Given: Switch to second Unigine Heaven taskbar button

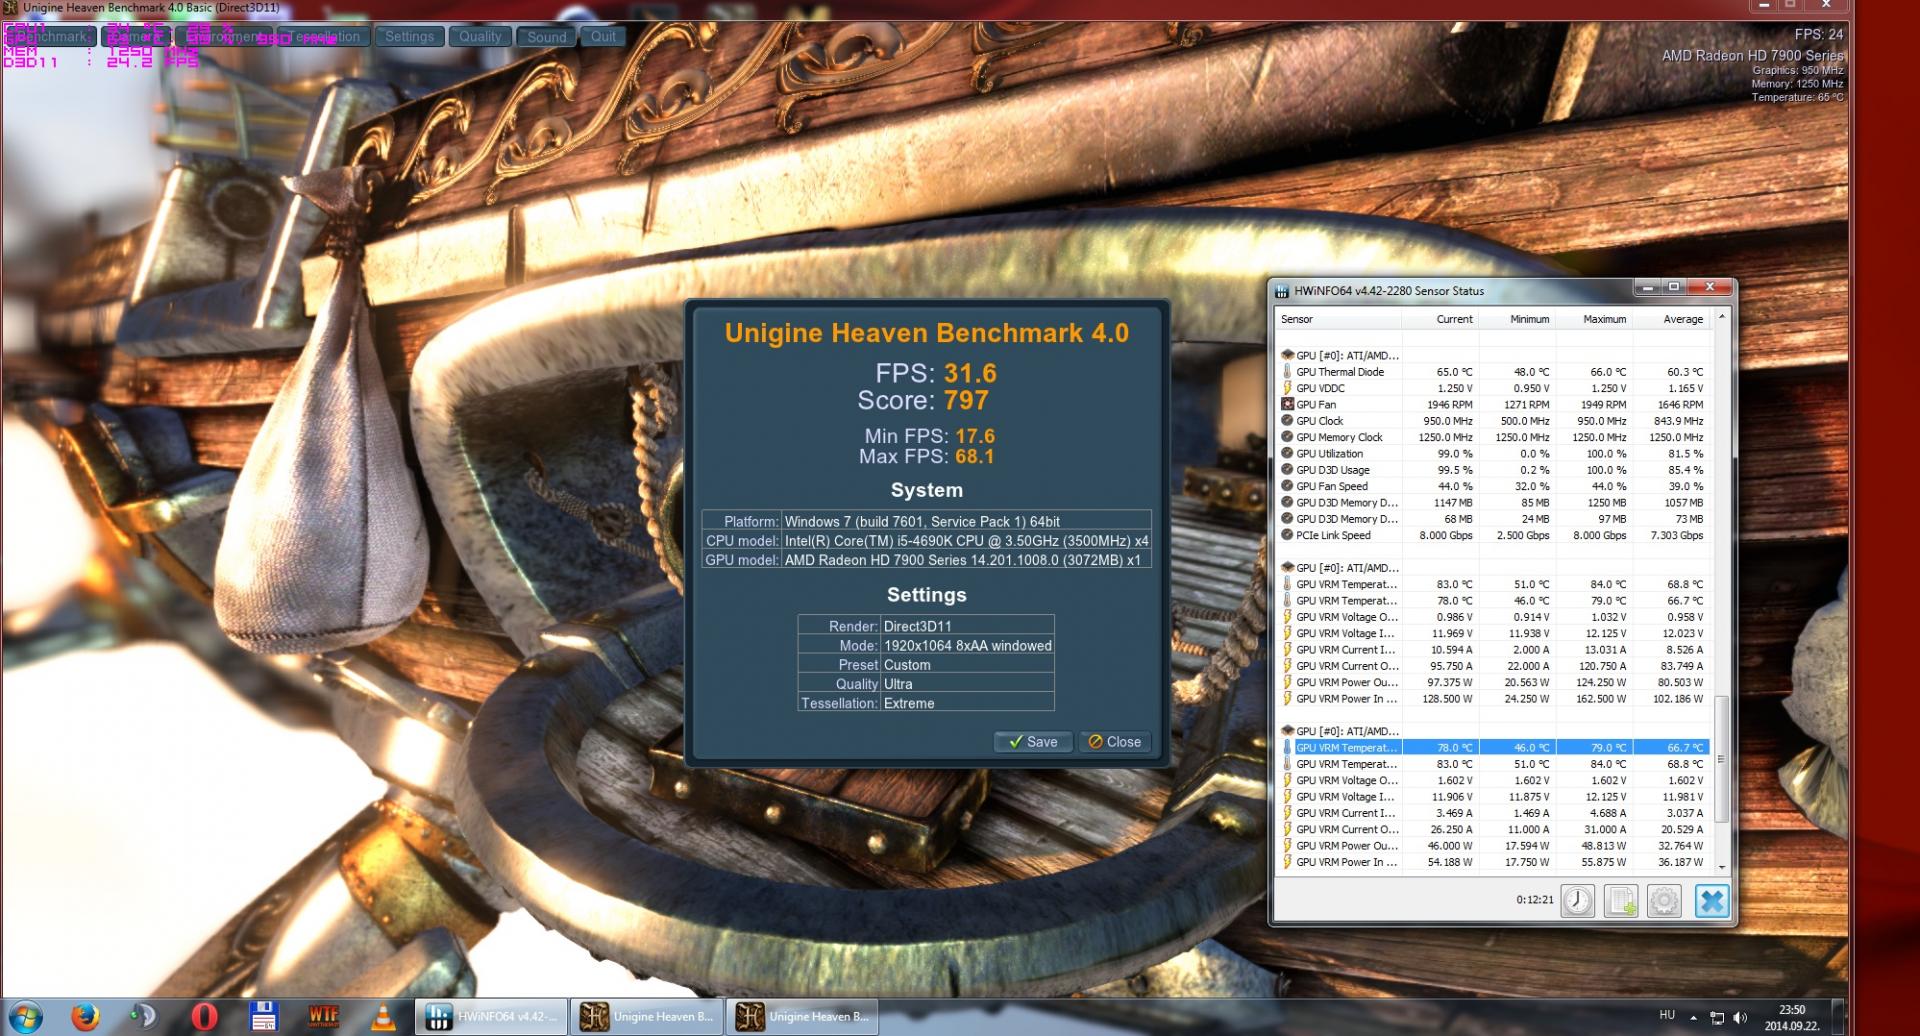Looking at the screenshot, I should (803, 1017).
